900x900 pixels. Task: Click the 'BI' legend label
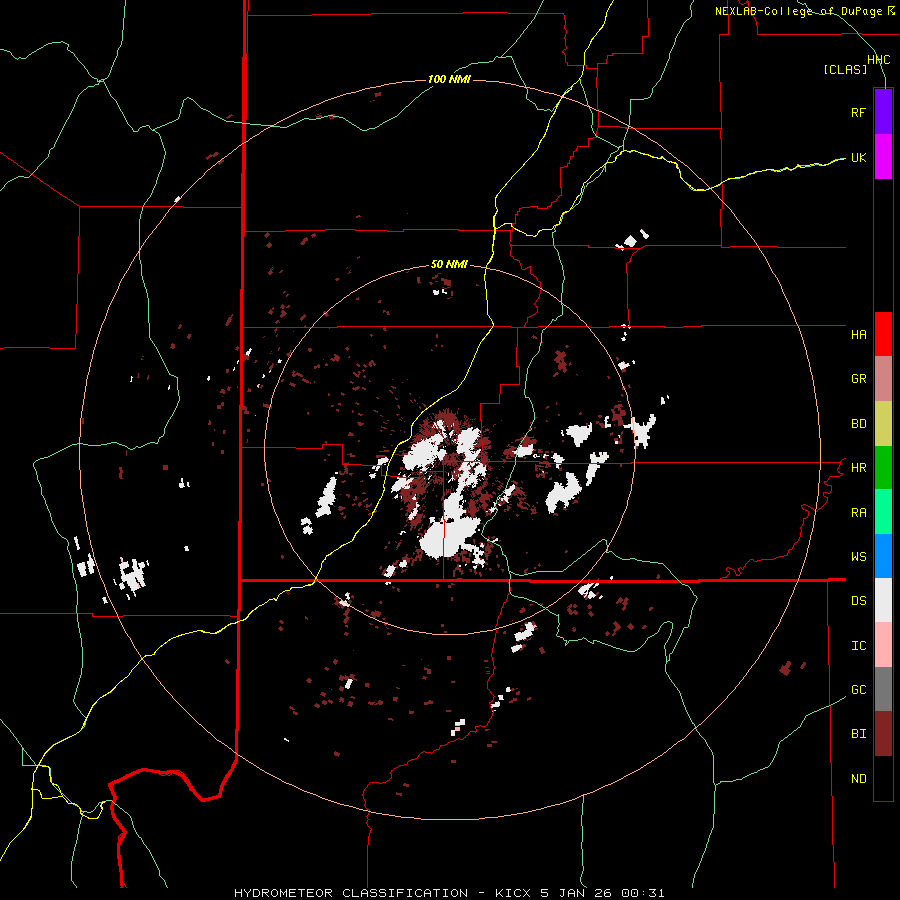[858, 734]
